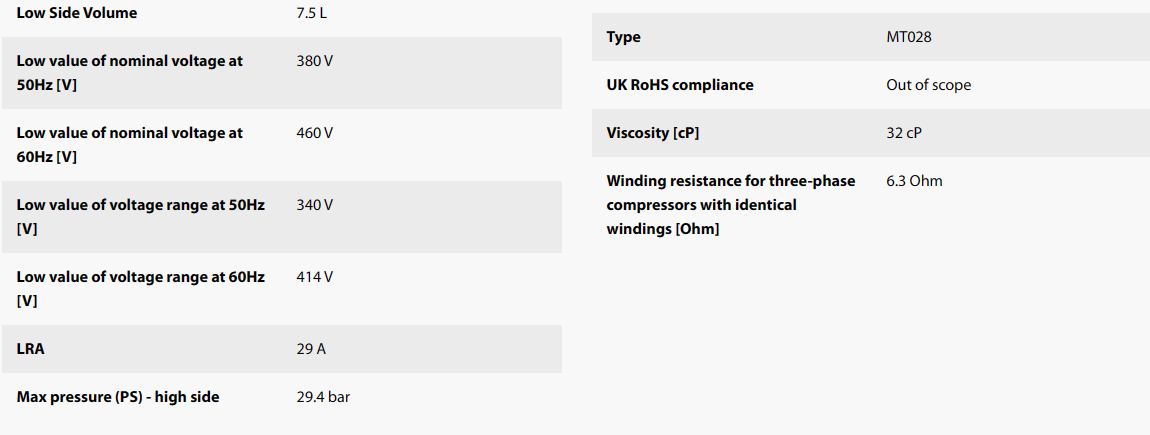Click the Out of scope value

[929, 85]
